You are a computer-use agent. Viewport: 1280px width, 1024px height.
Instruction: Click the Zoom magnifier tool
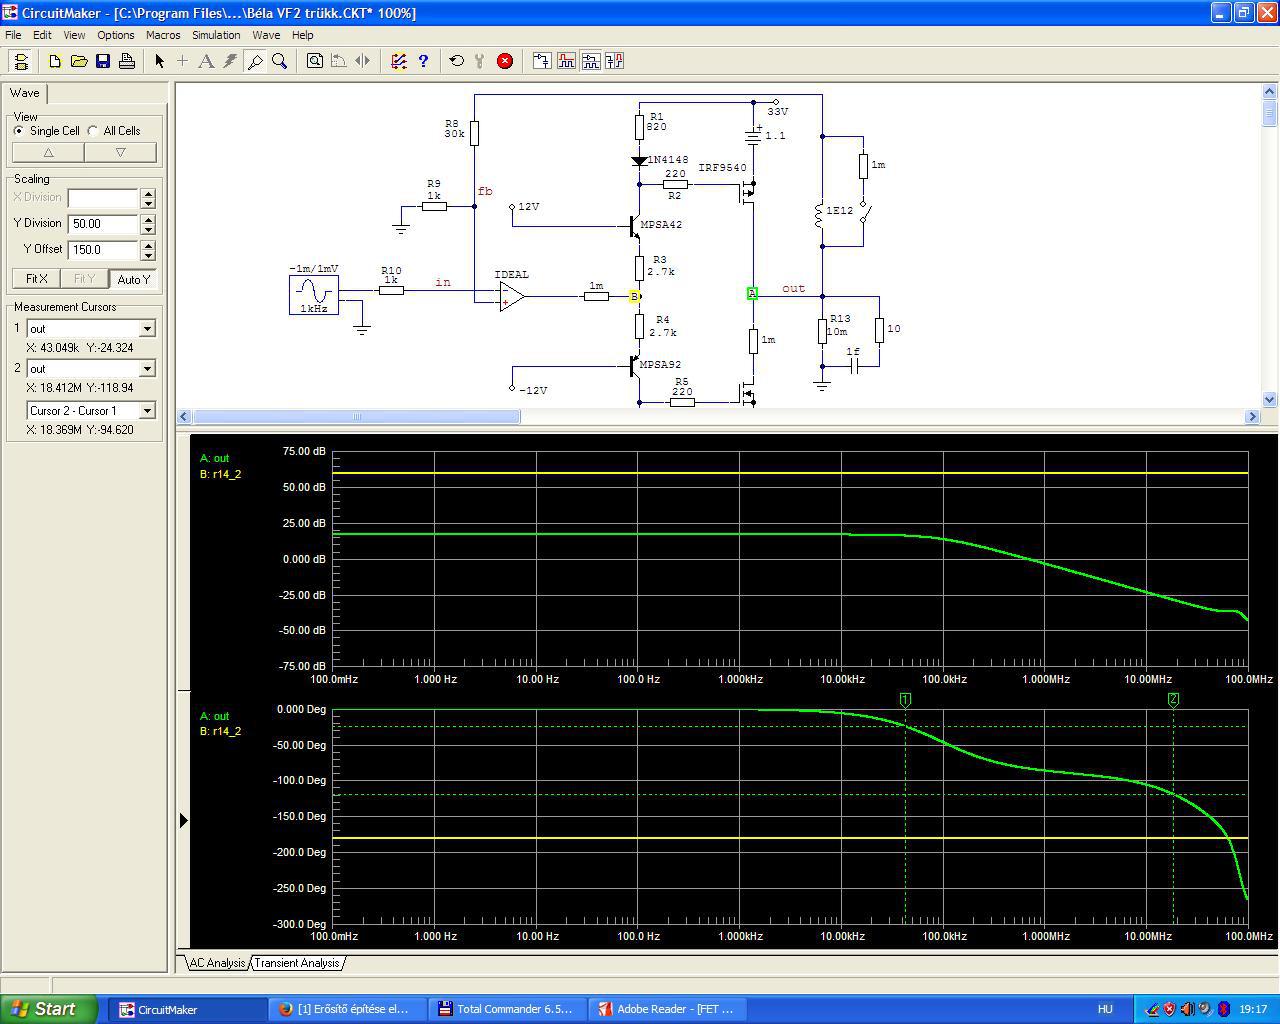coord(280,61)
